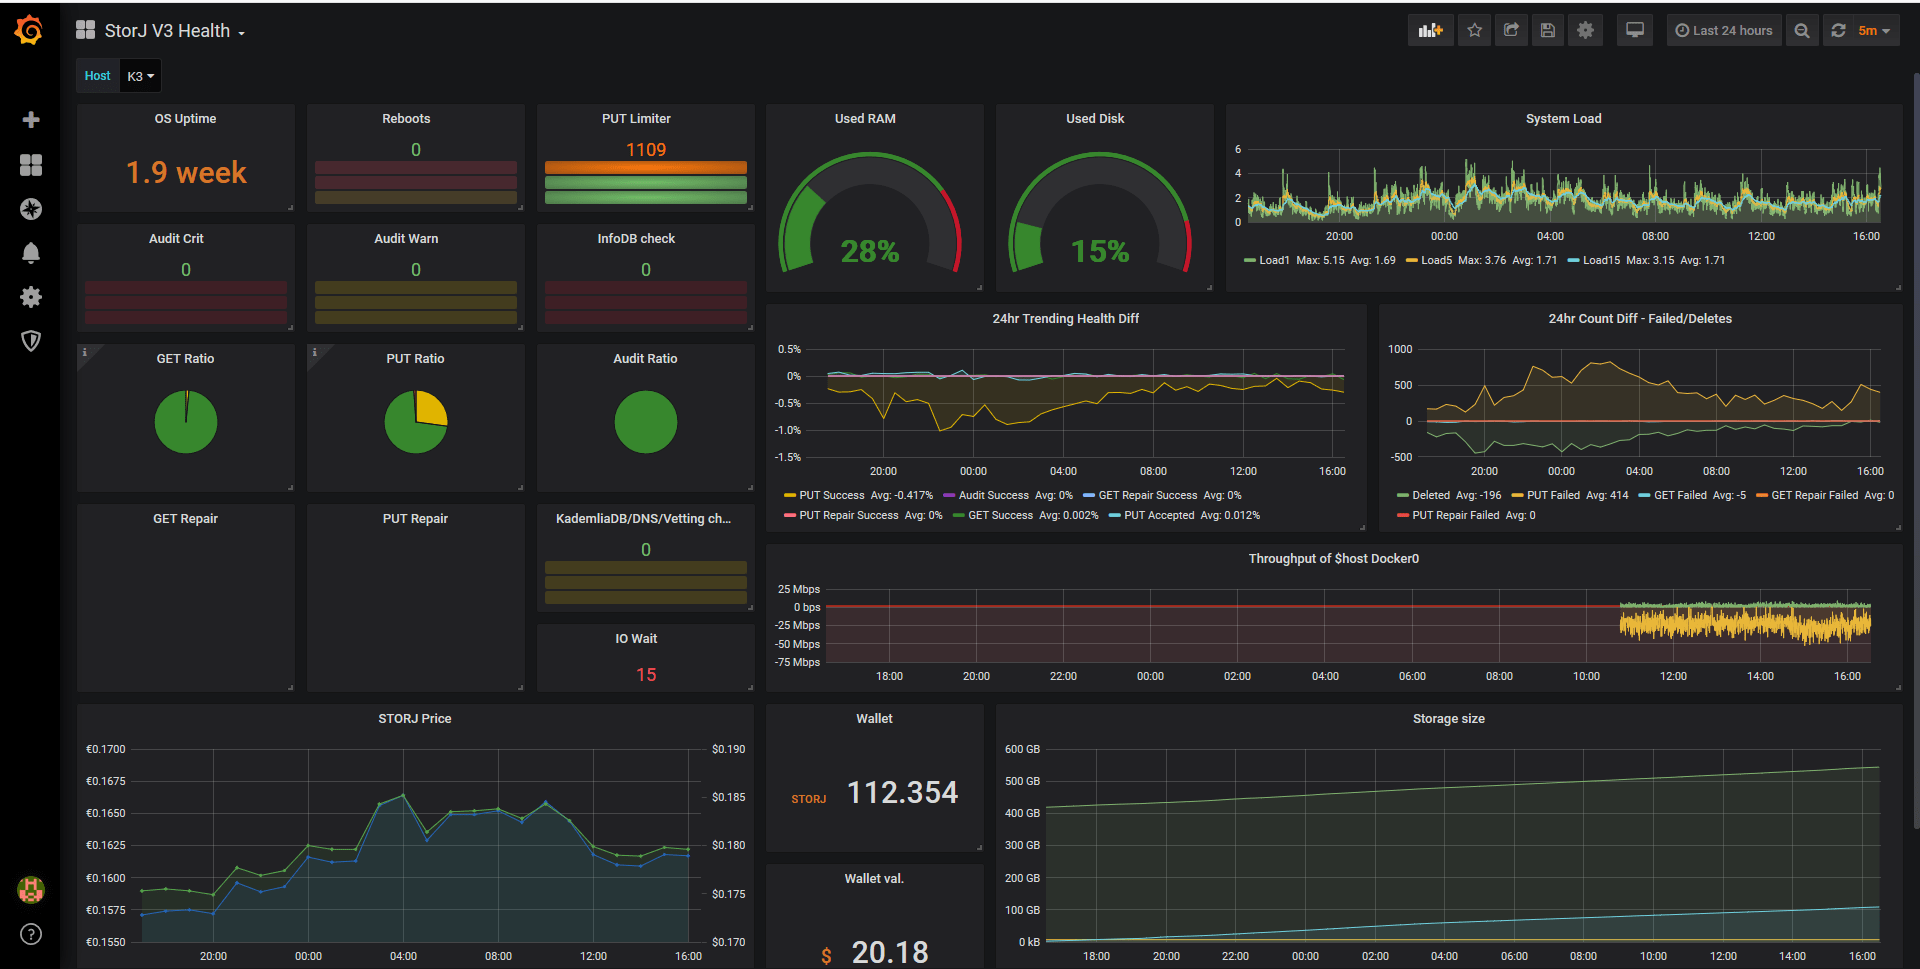
Task: Open the STORJ Price panel title menu
Action: (414, 719)
